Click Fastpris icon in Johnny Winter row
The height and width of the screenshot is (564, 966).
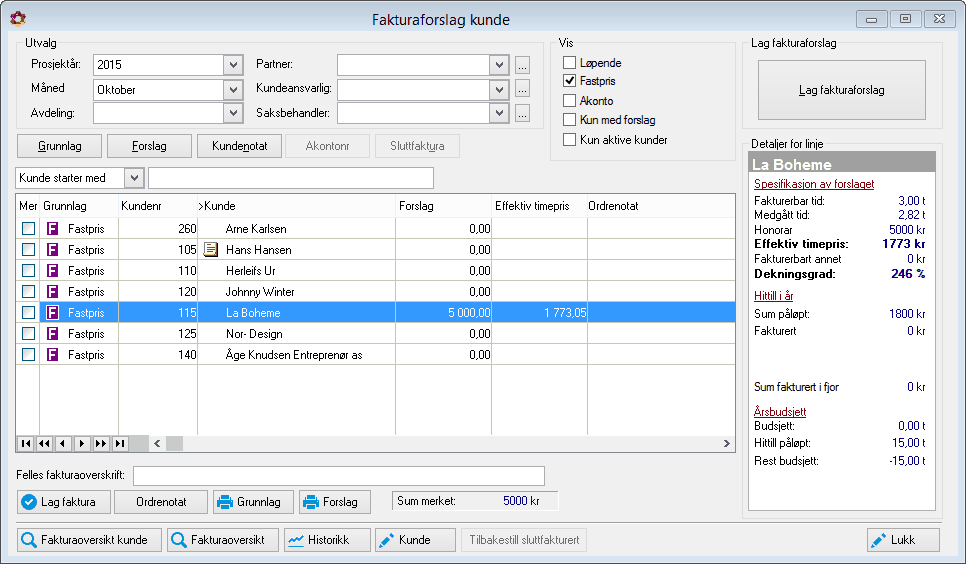(52, 292)
